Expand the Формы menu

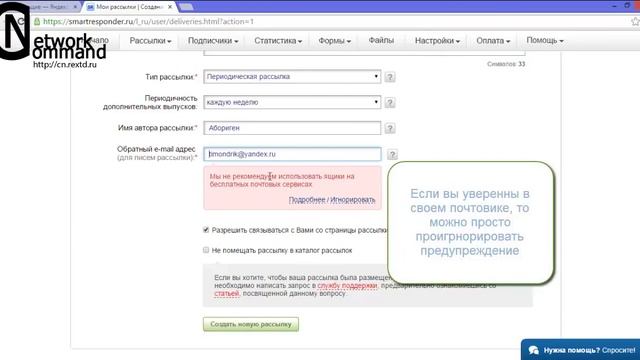(x=334, y=41)
